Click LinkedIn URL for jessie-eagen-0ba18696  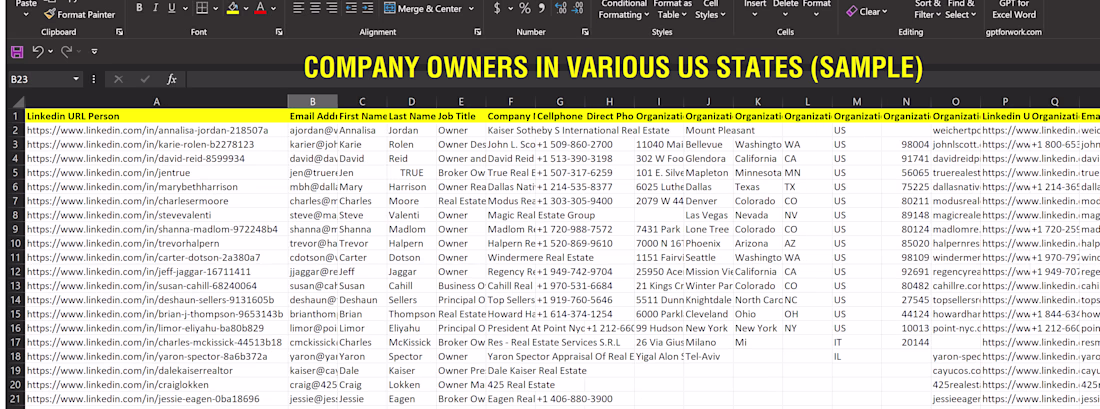pos(143,399)
